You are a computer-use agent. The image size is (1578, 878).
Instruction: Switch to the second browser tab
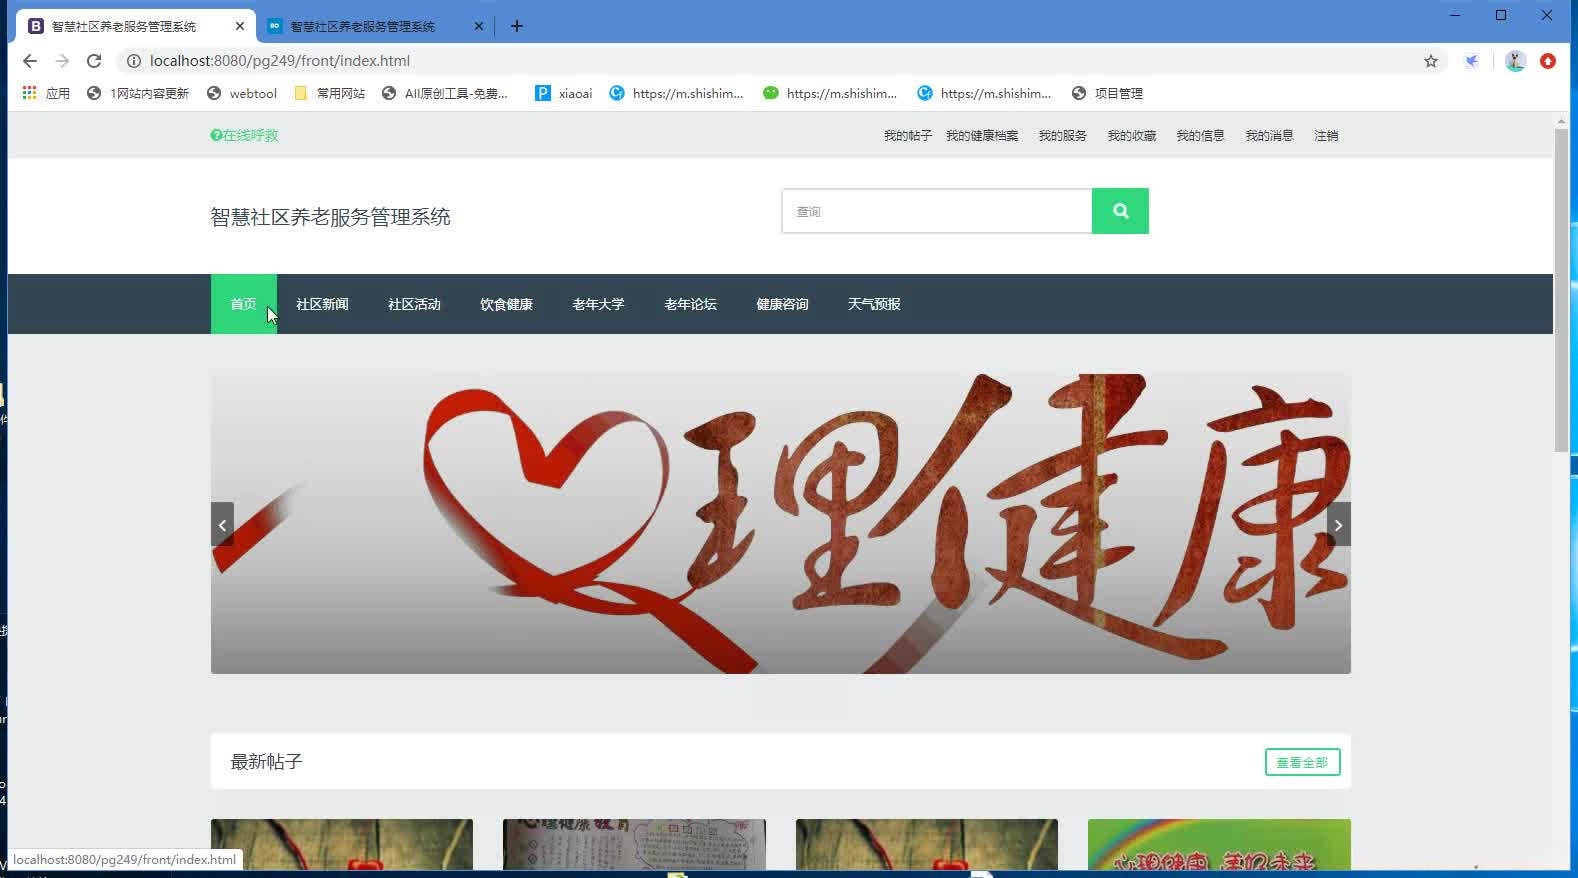(375, 26)
